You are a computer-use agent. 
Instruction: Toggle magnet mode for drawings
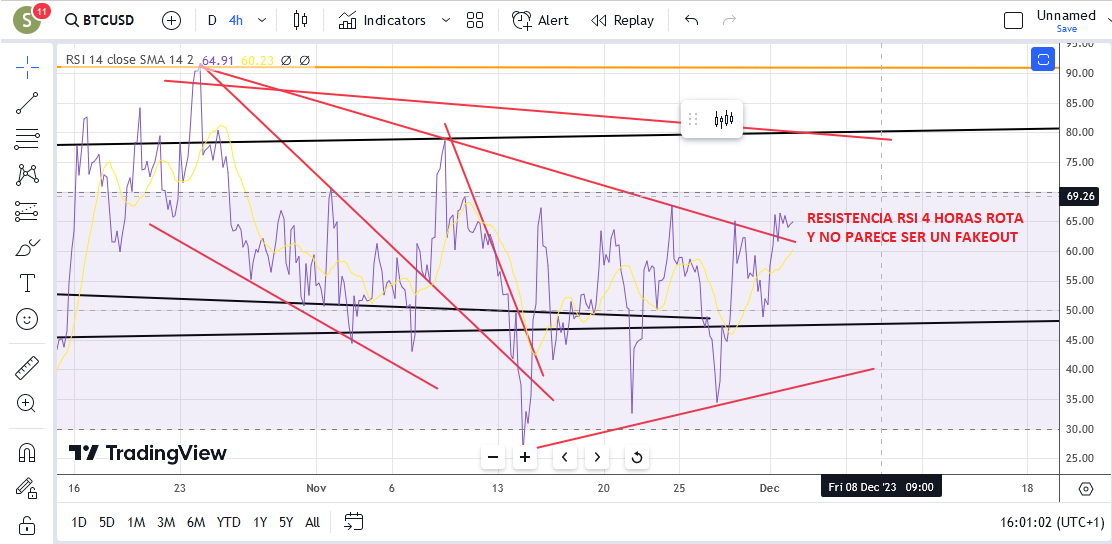27,452
